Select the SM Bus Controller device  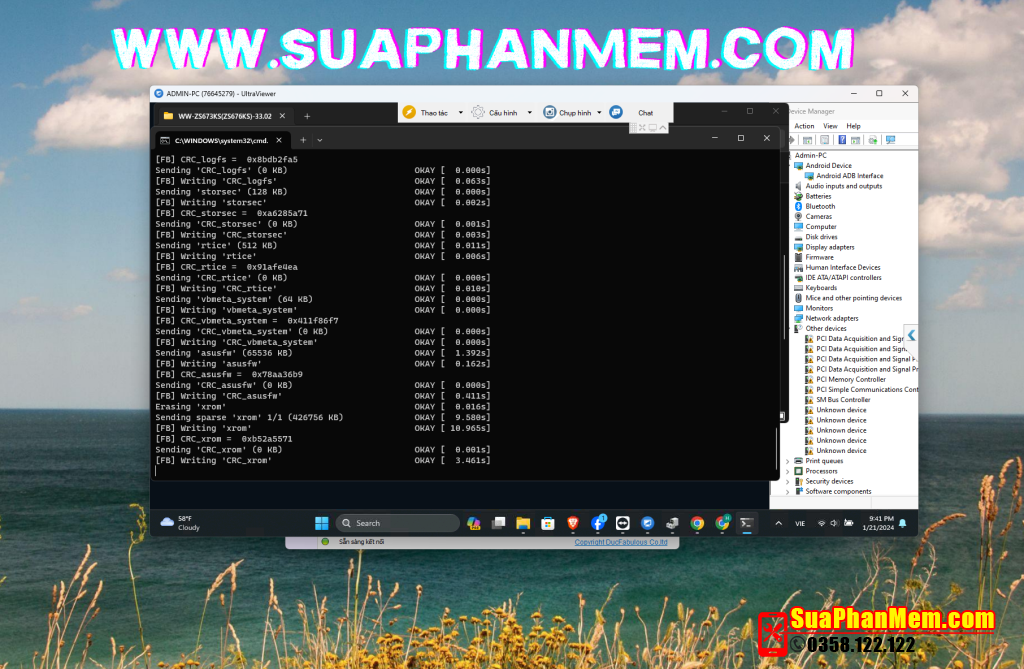843,400
